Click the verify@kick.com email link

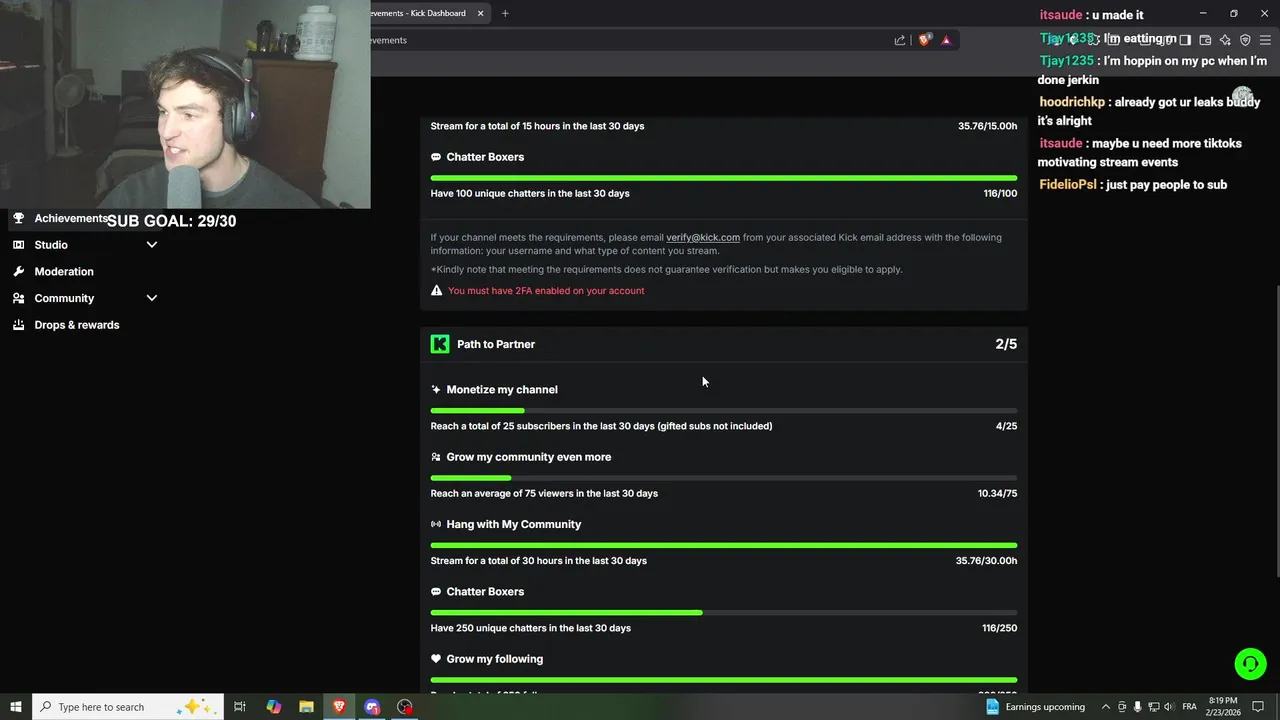point(703,238)
